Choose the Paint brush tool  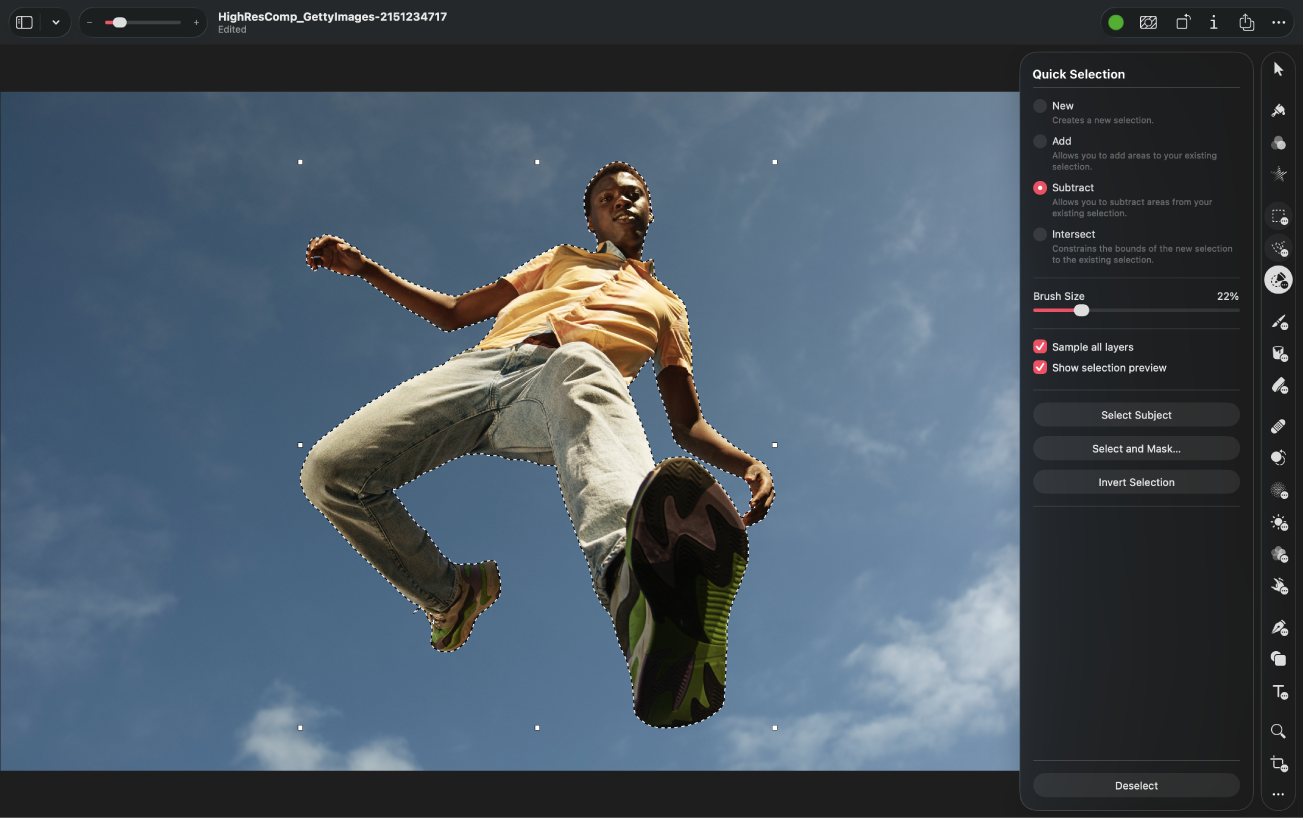[x=1278, y=322]
